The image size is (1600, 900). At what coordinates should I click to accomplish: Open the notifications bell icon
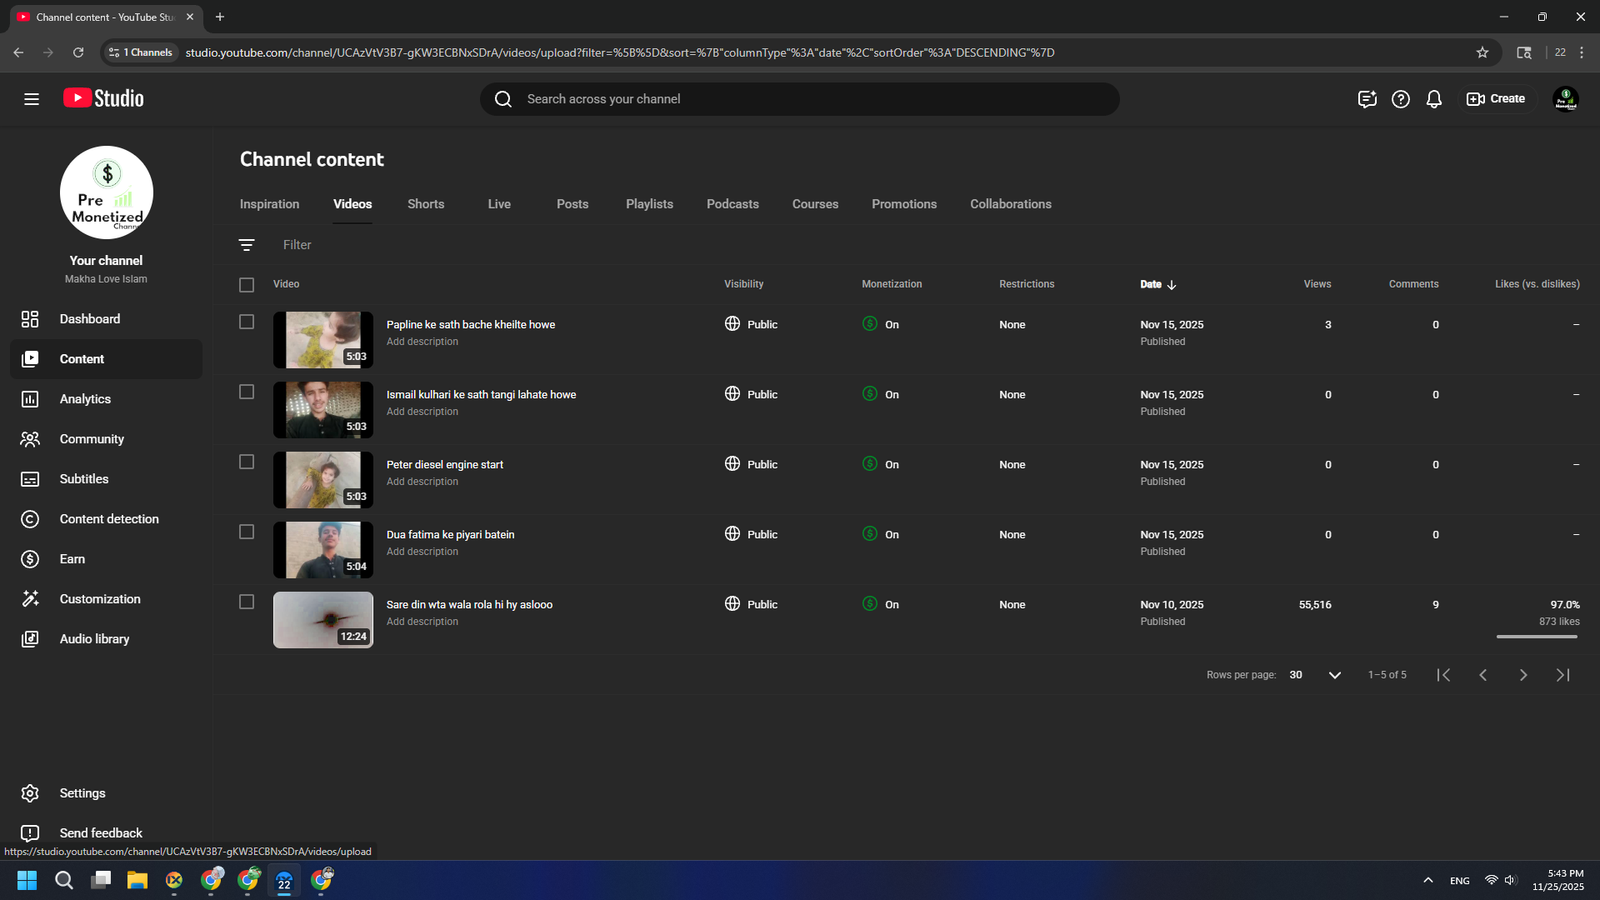pyautogui.click(x=1433, y=99)
